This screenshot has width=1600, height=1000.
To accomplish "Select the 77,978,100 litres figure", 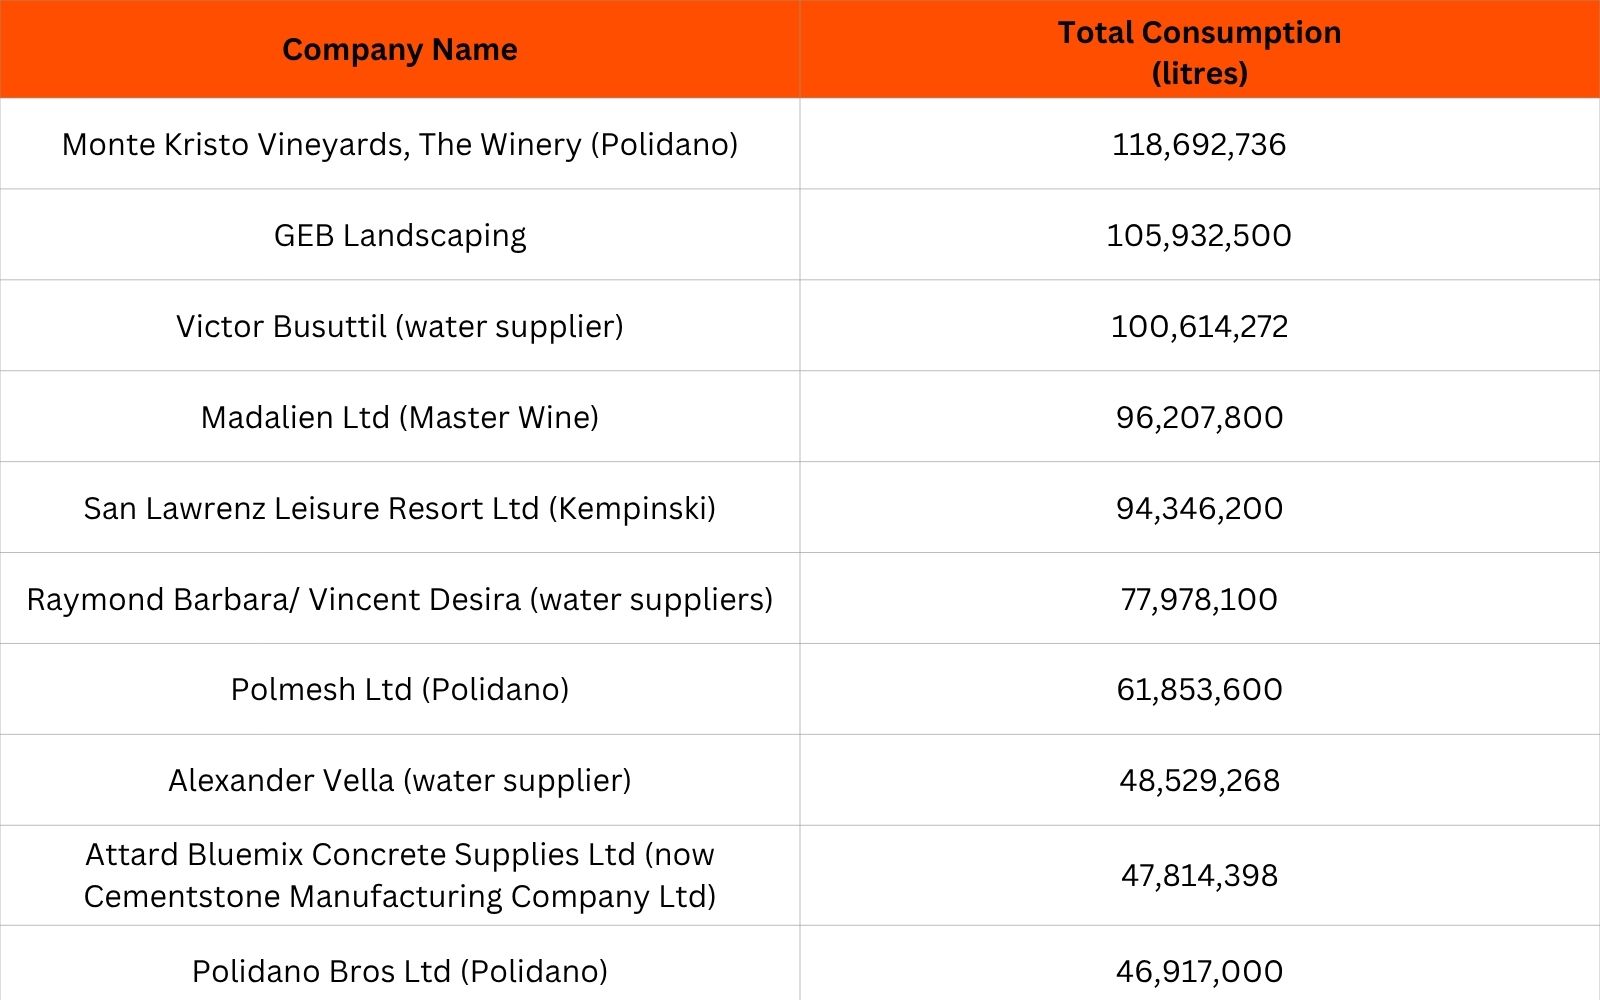I will point(1200,599).
